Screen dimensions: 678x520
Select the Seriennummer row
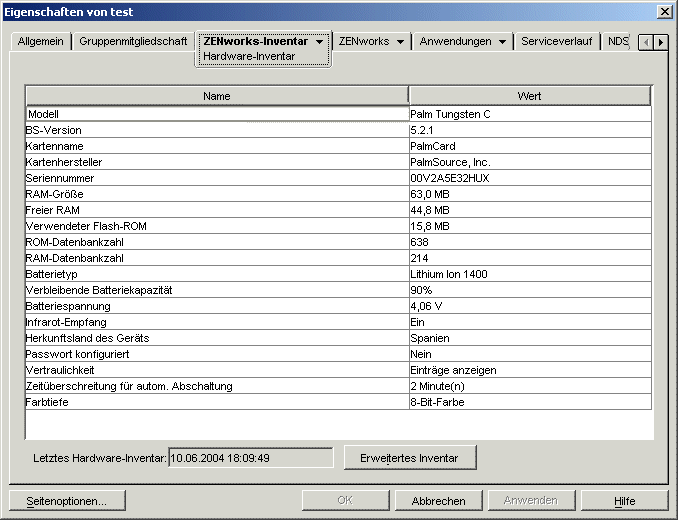click(x=338, y=178)
